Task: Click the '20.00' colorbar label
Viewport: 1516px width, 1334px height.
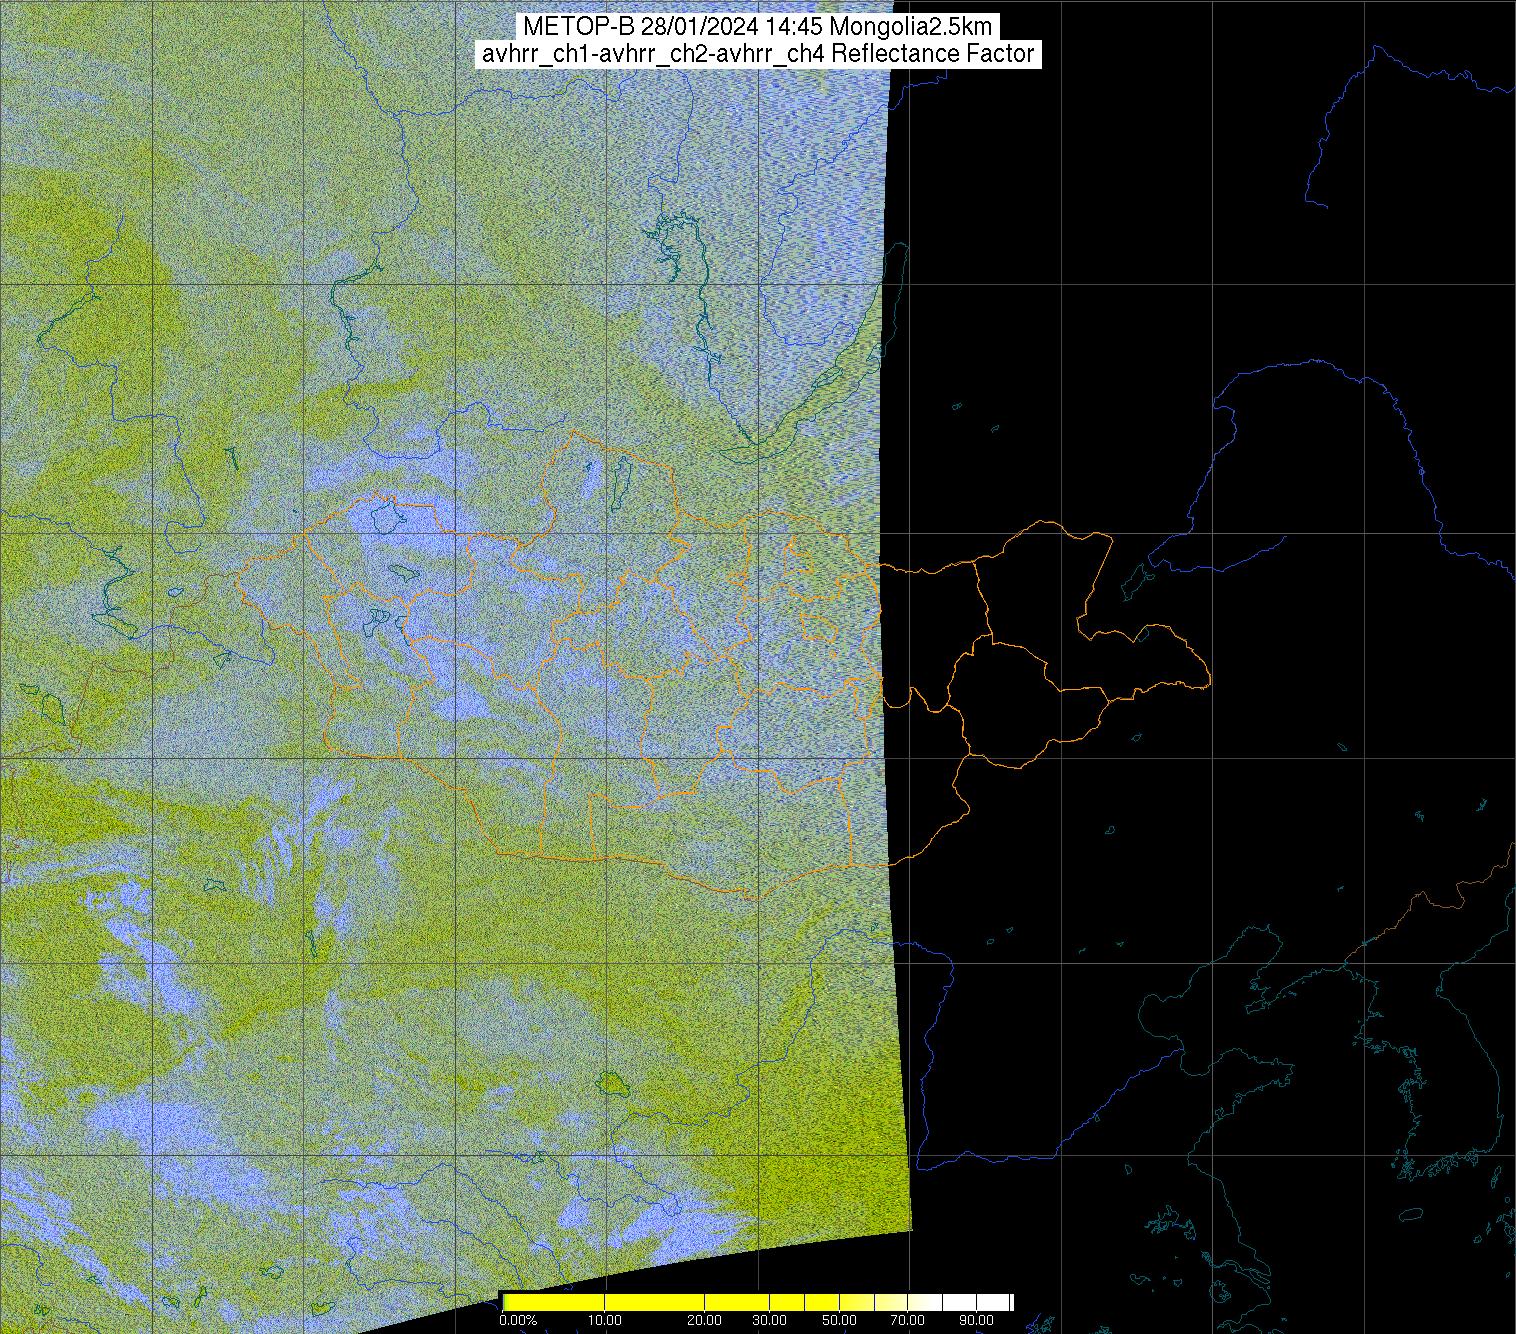Action: (705, 1320)
